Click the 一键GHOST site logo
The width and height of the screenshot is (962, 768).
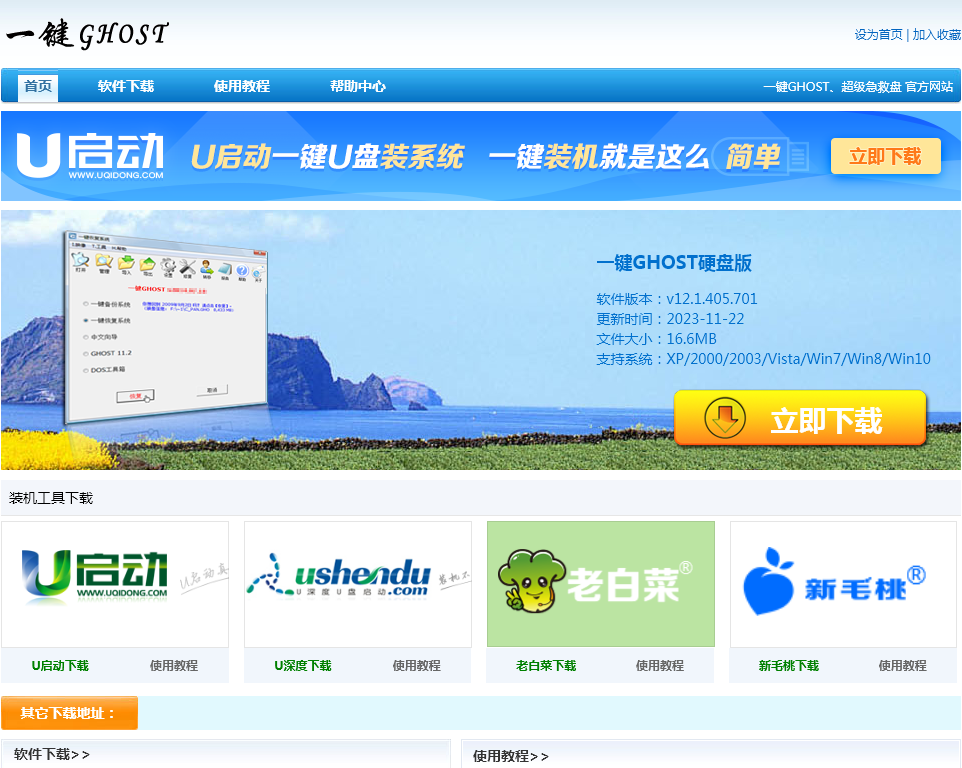[x=87, y=34]
